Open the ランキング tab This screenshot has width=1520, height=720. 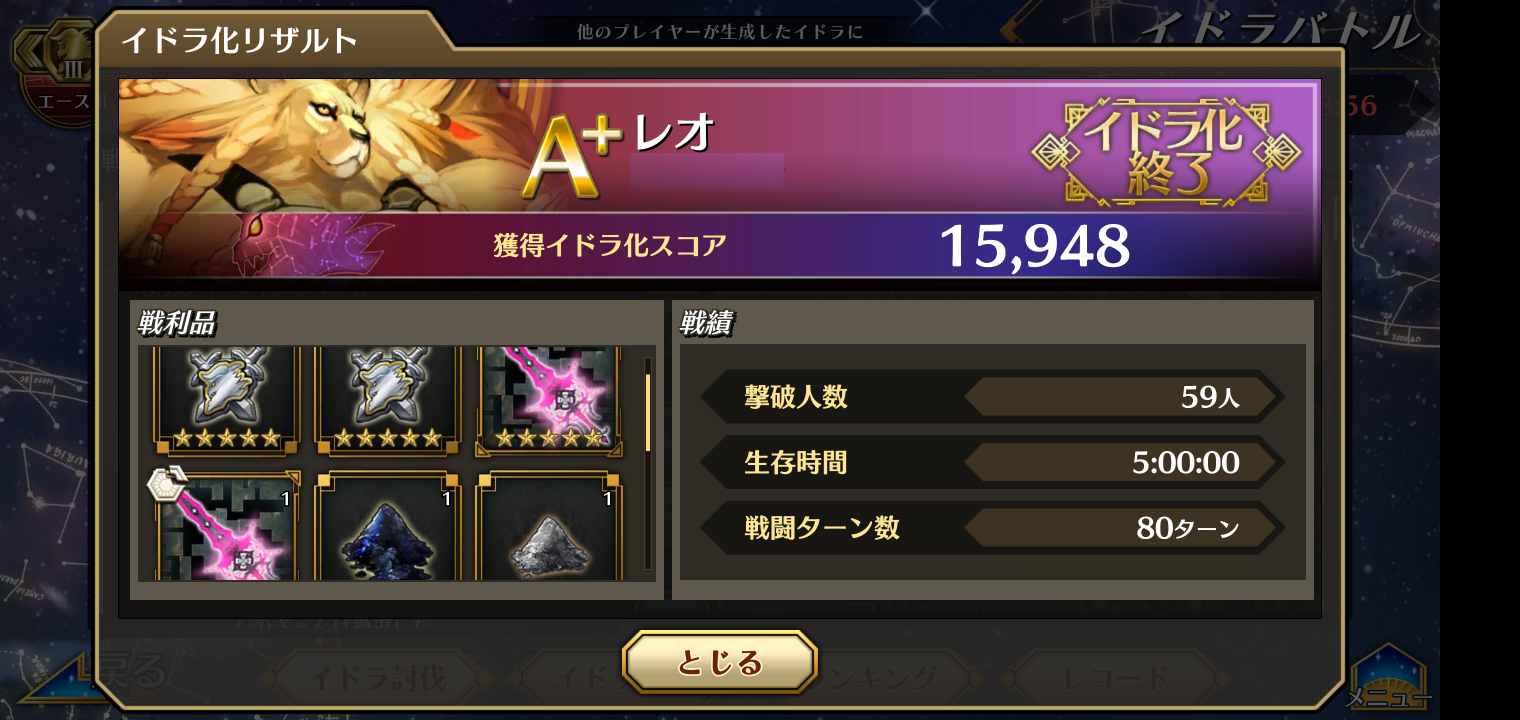click(880, 678)
